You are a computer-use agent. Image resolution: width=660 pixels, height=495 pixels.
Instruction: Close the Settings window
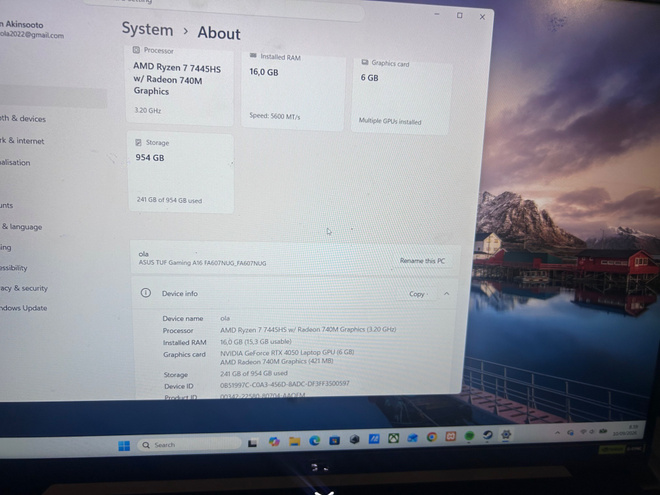click(x=482, y=17)
